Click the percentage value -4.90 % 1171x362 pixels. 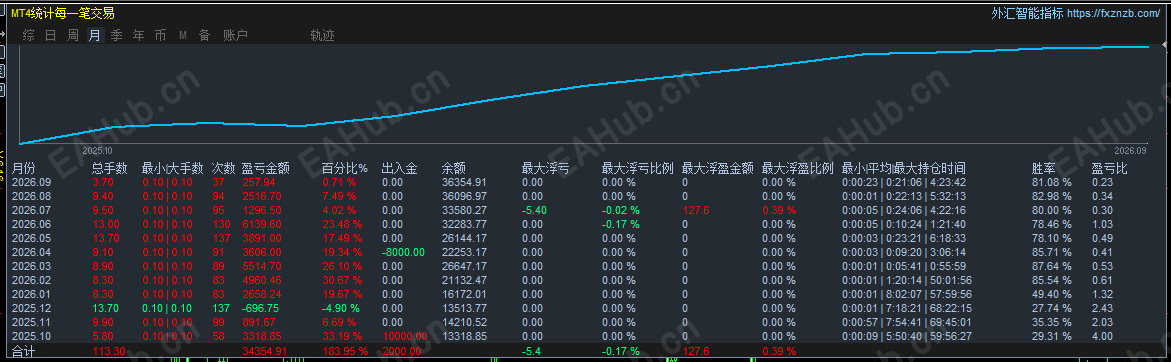pyautogui.click(x=341, y=308)
